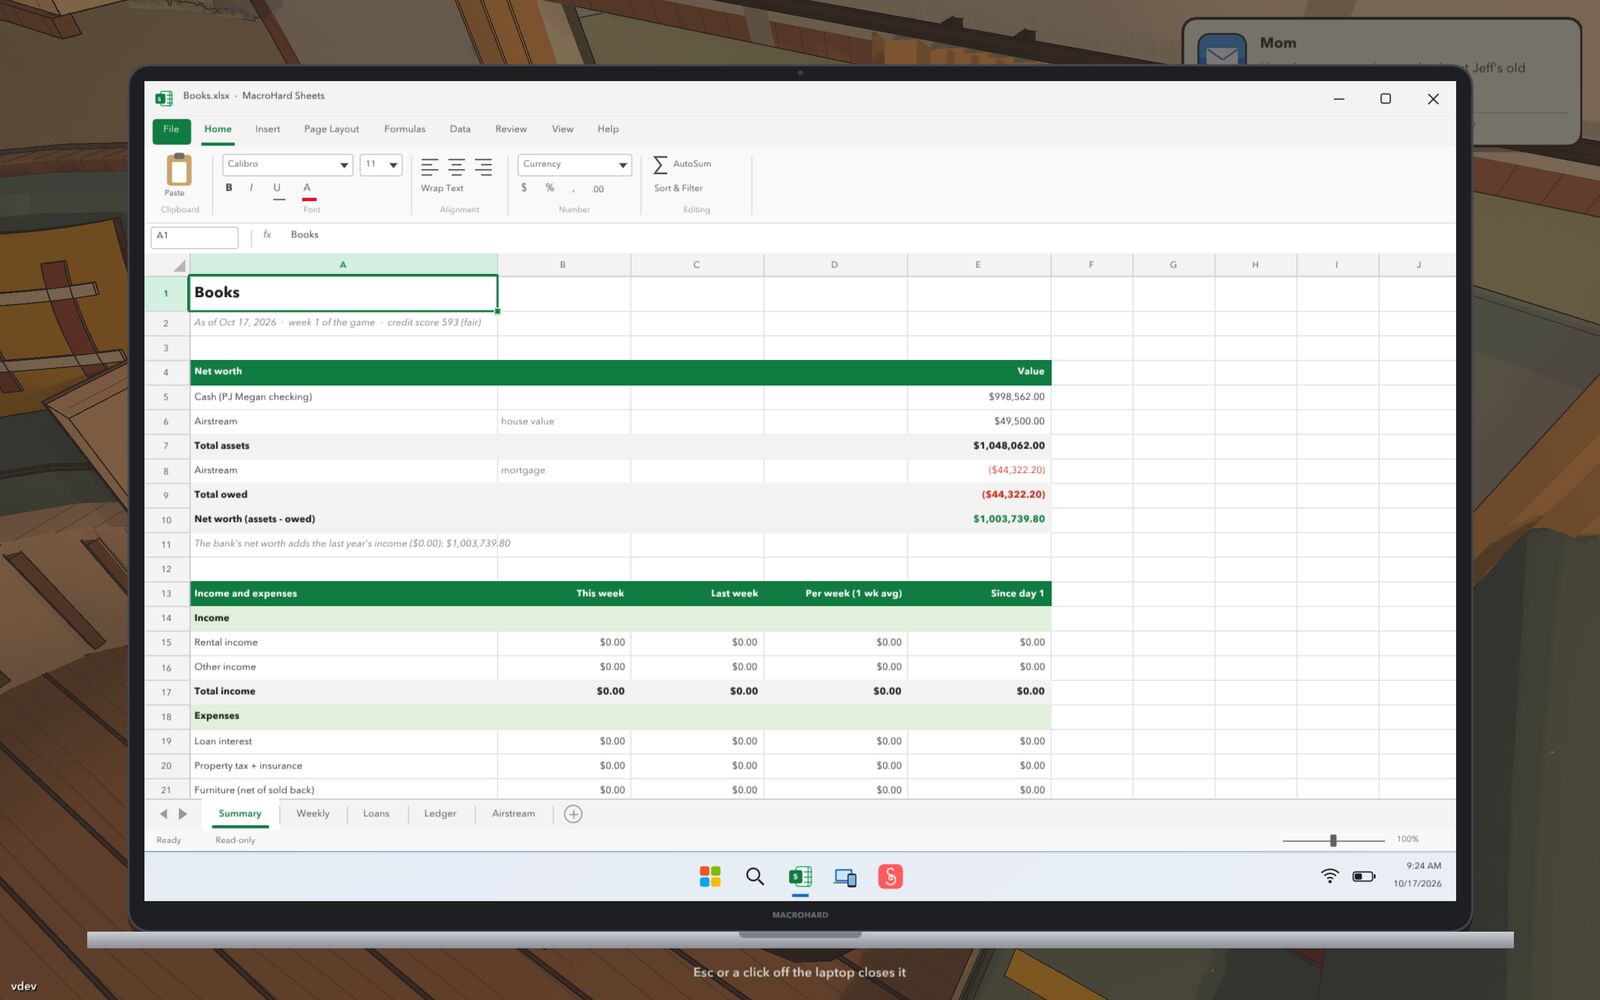Toggle Wrap Text

(x=442, y=188)
